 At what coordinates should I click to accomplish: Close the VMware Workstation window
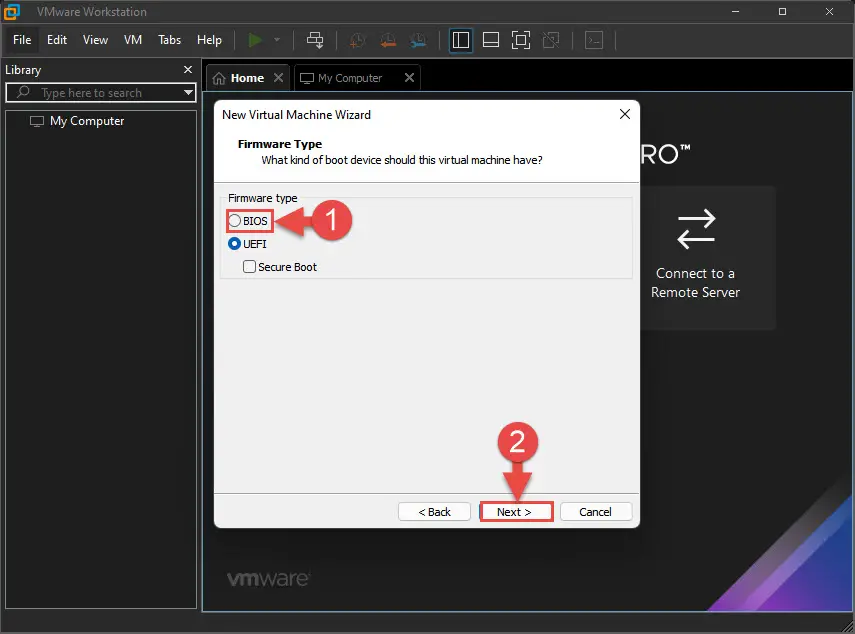pyautogui.click(x=829, y=11)
